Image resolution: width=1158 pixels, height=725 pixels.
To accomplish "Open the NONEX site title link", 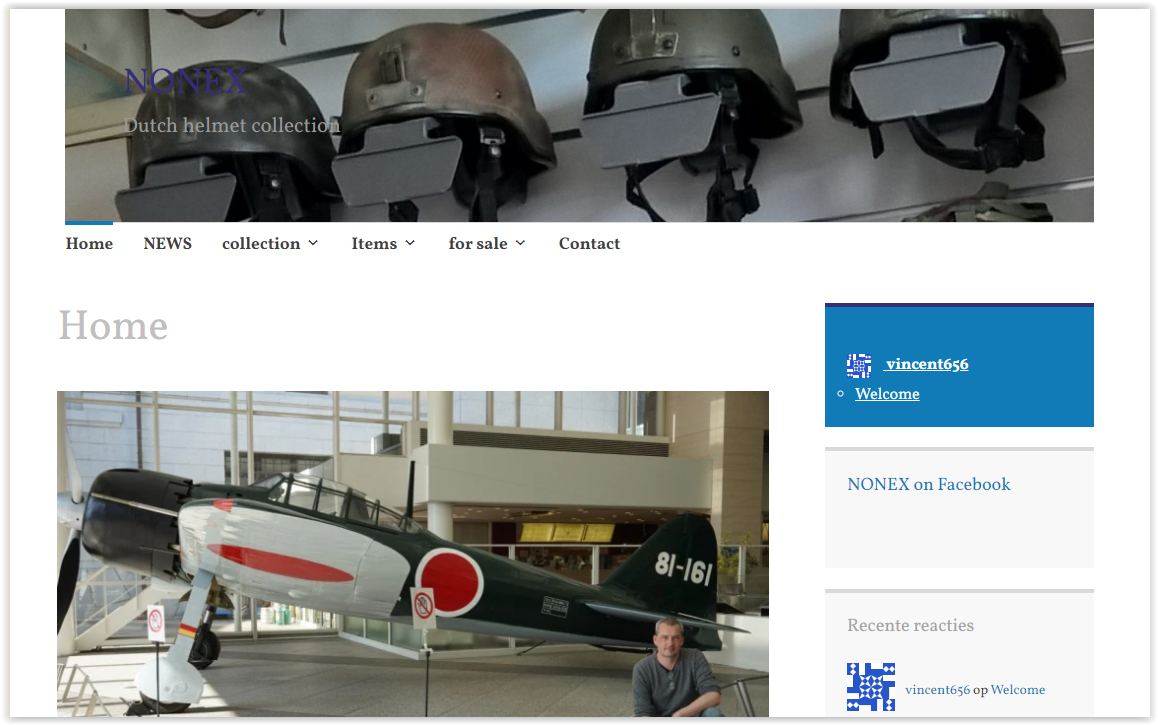I will (185, 80).
